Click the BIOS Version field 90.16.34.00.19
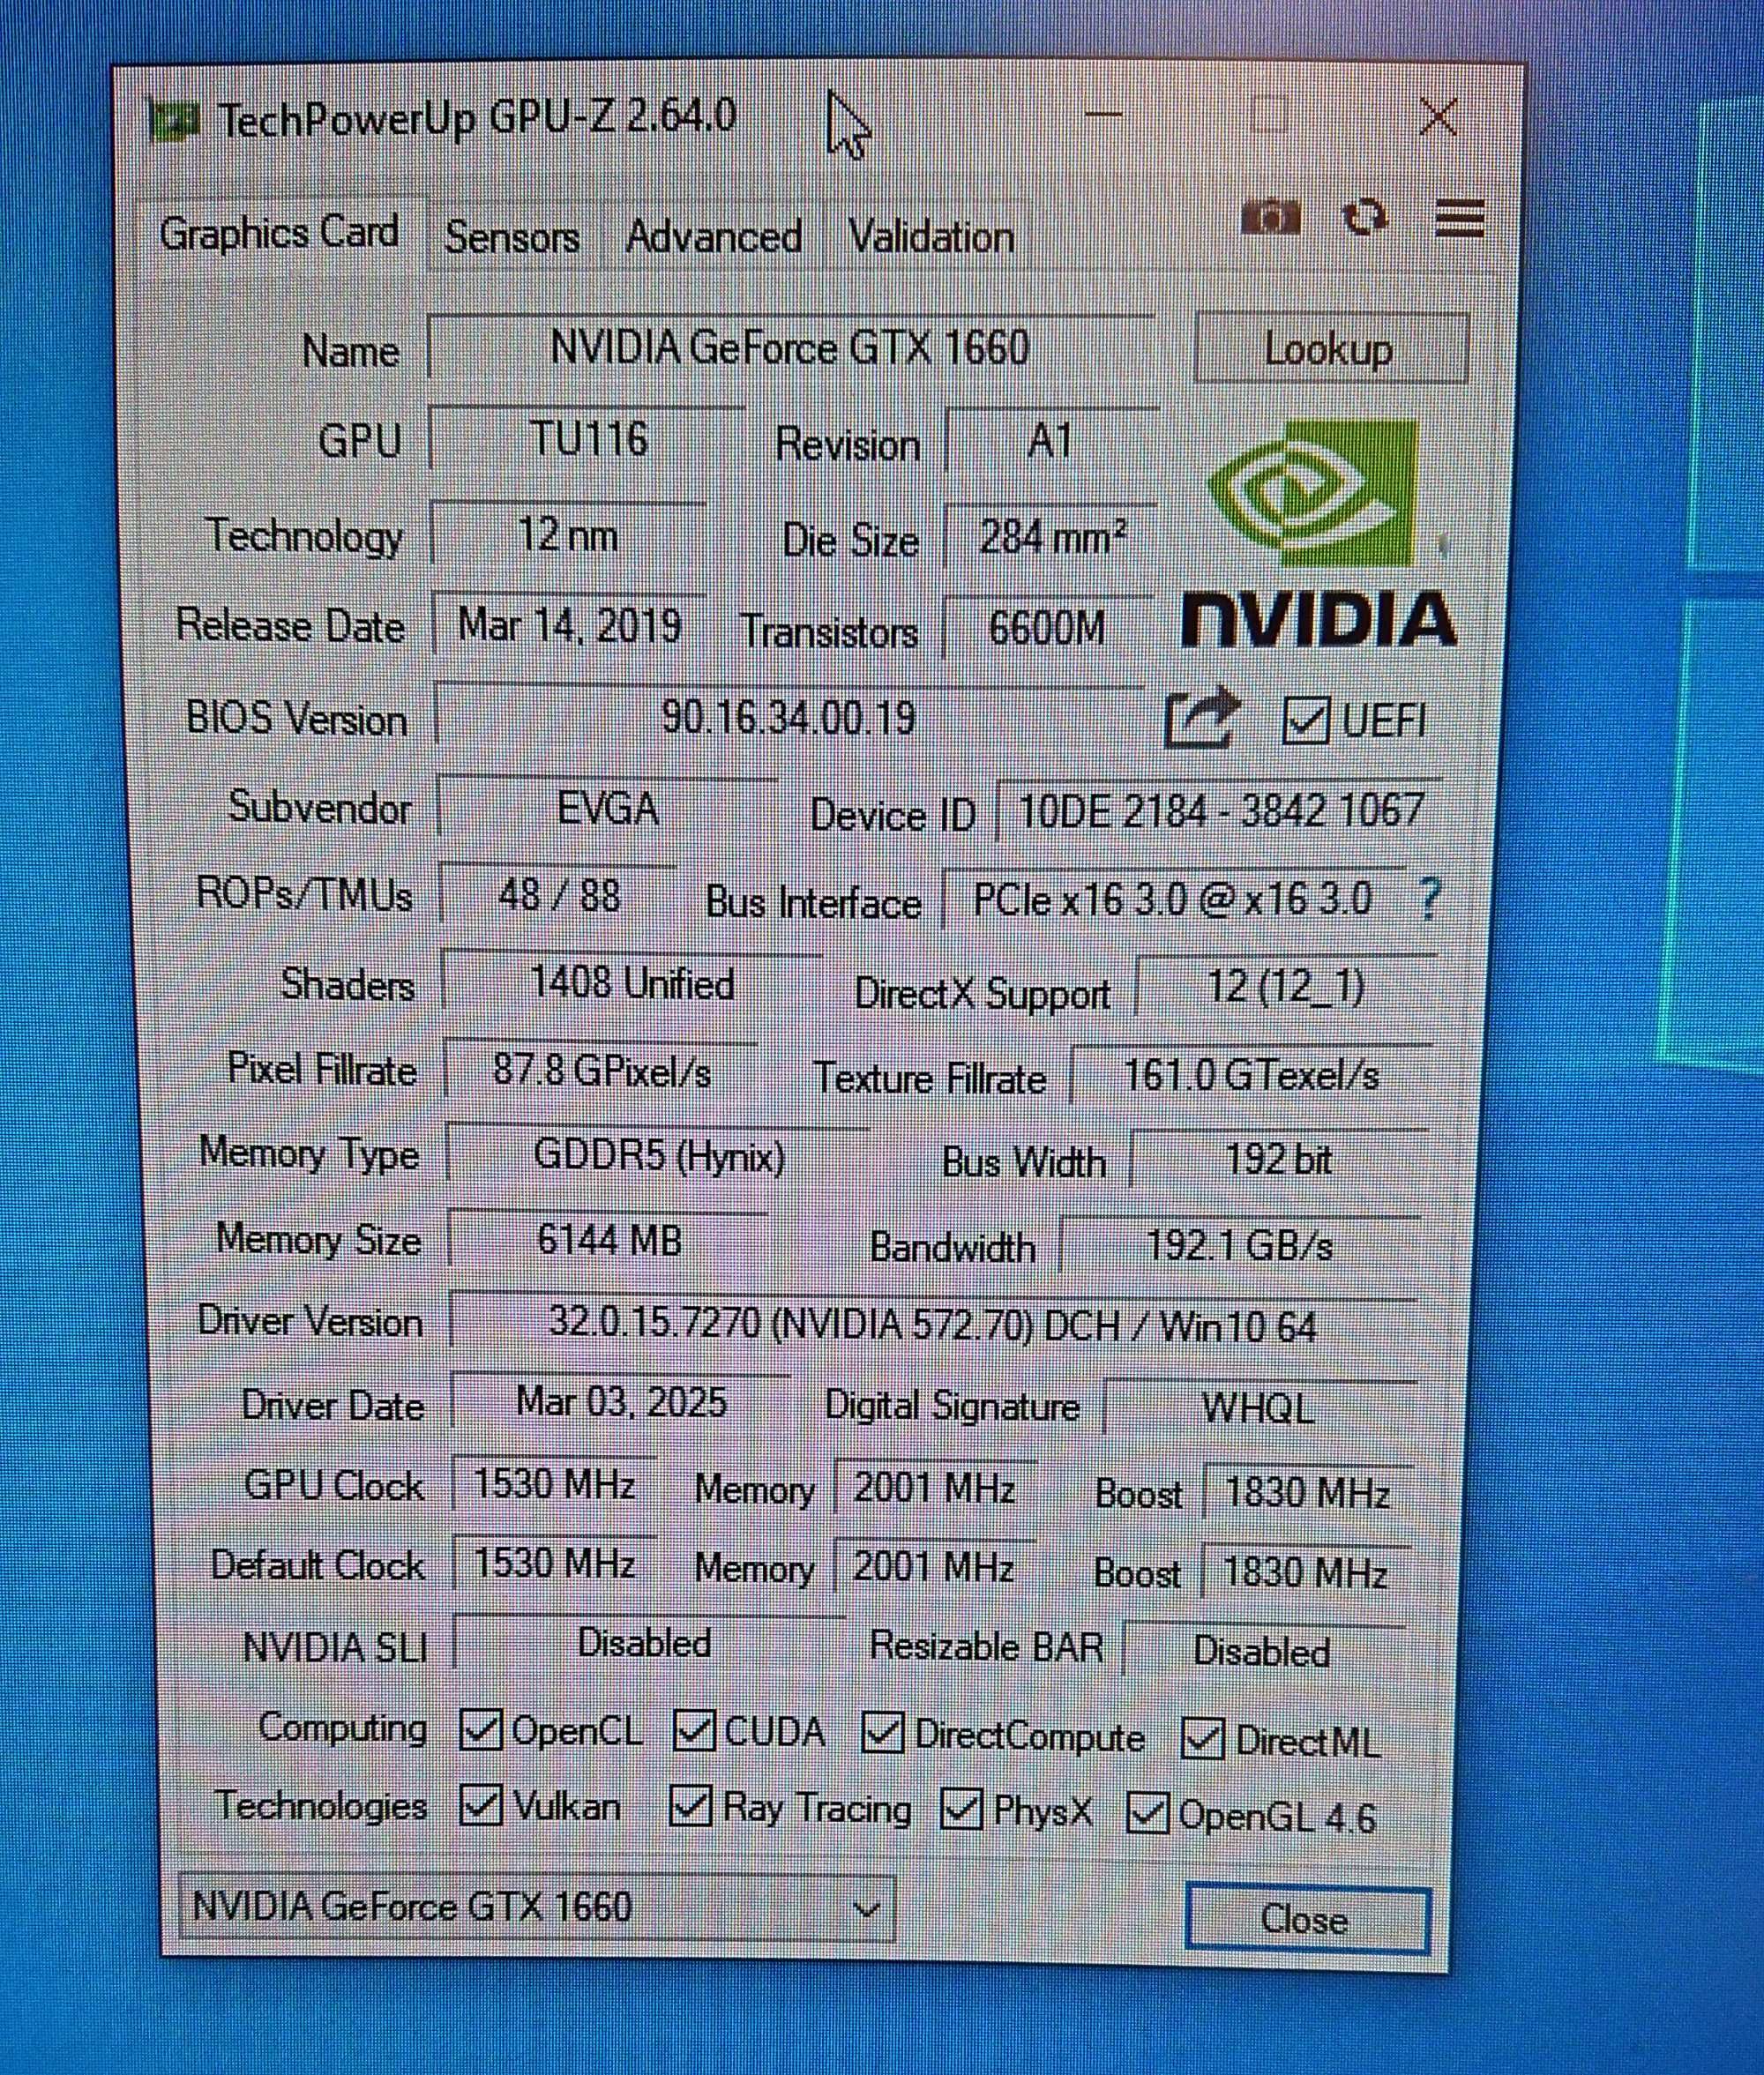Image resolution: width=1764 pixels, height=2075 pixels. pos(789,718)
